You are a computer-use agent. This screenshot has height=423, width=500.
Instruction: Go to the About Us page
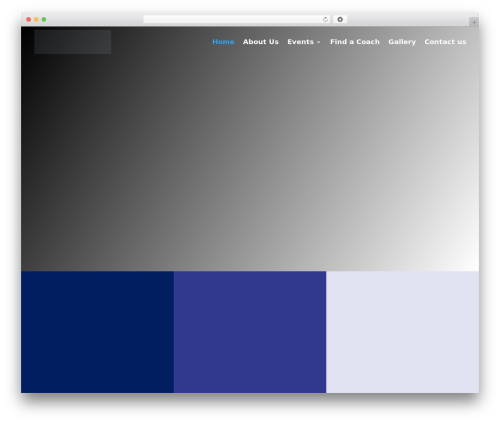(x=261, y=42)
